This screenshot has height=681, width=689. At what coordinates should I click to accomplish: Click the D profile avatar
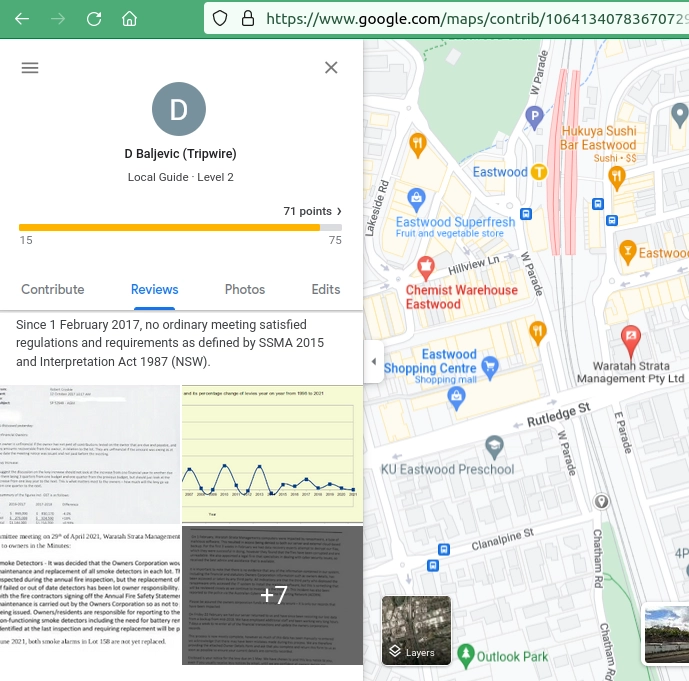178,109
